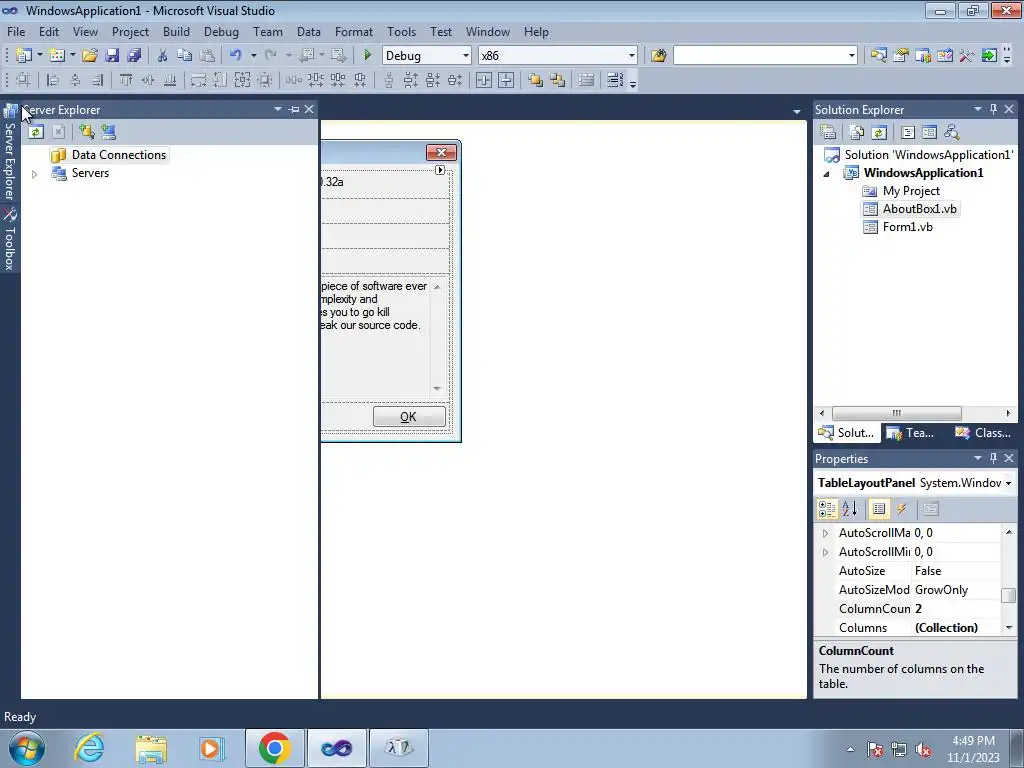Image resolution: width=1024 pixels, height=768 pixels.
Task: Select AboutBox1.vb in Solution Explorer
Action: (x=920, y=209)
